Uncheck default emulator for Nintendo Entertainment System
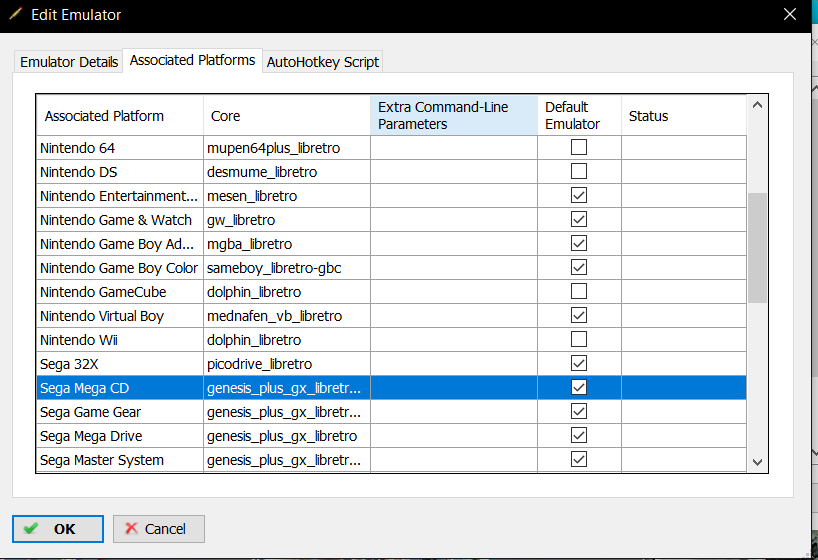 click(579, 195)
